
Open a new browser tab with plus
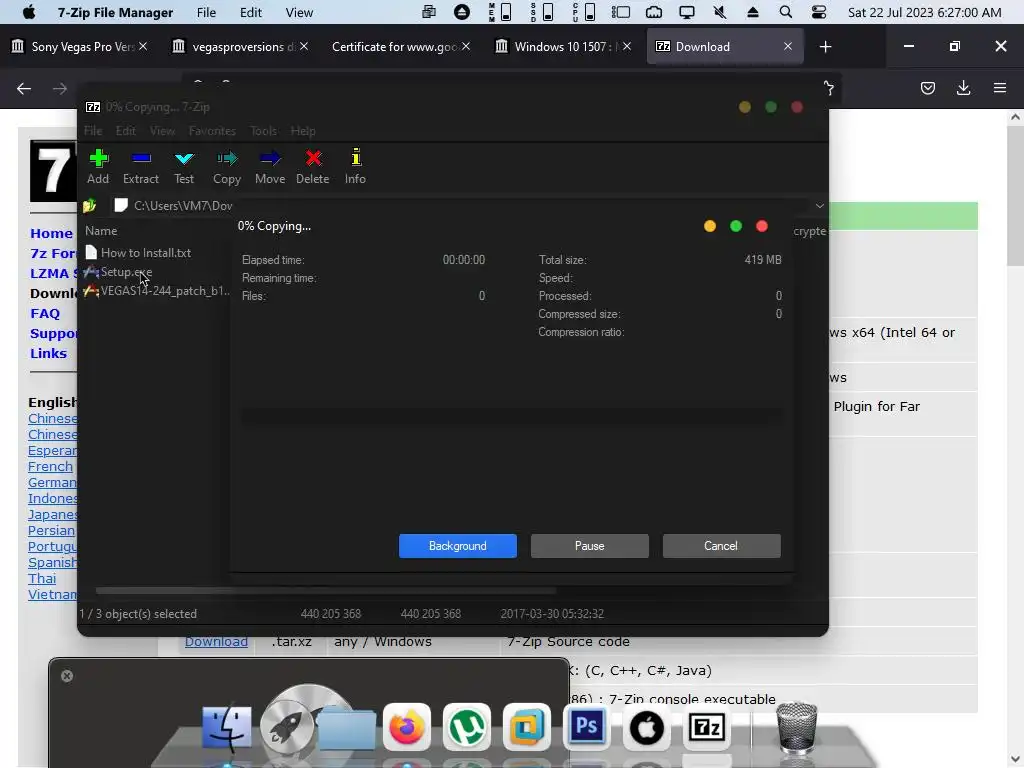click(x=825, y=46)
